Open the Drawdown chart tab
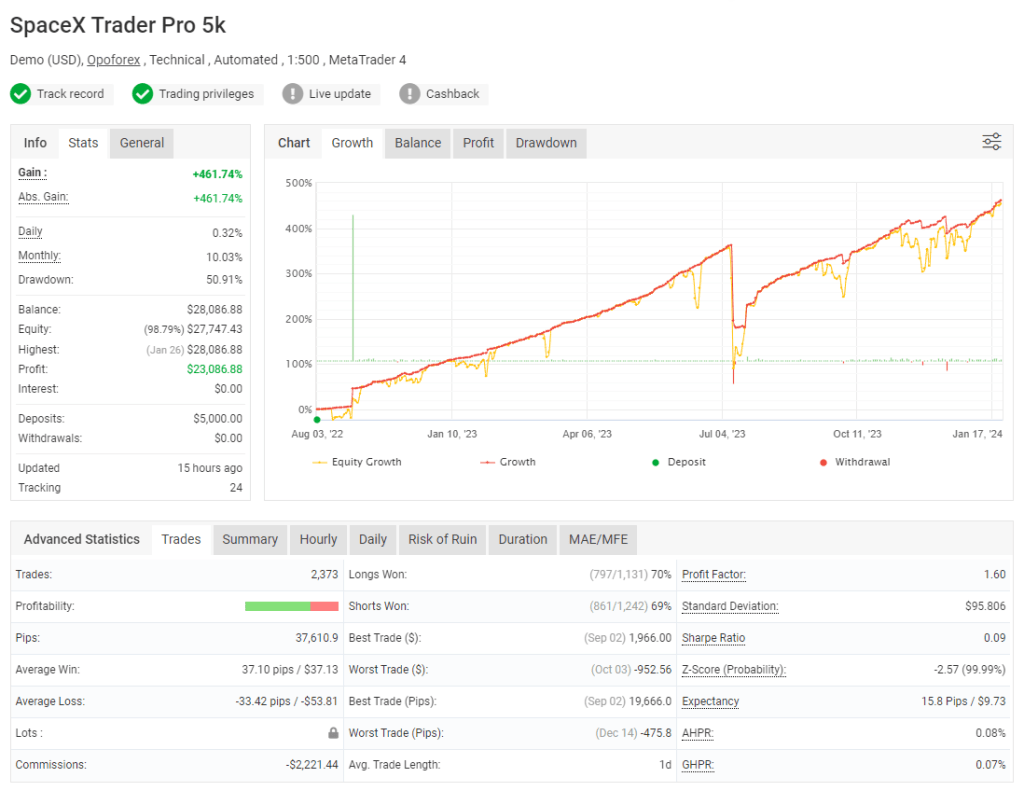This screenshot has height=791, width=1024. click(545, 143)
